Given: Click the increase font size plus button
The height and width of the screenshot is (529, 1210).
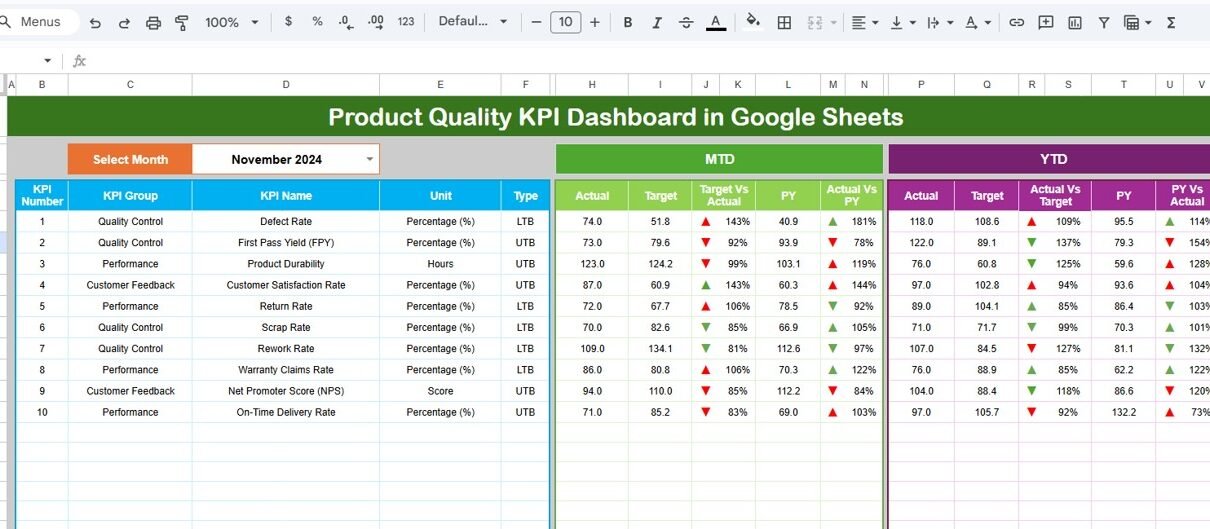Looking at the screenshot, I should 595,22.
